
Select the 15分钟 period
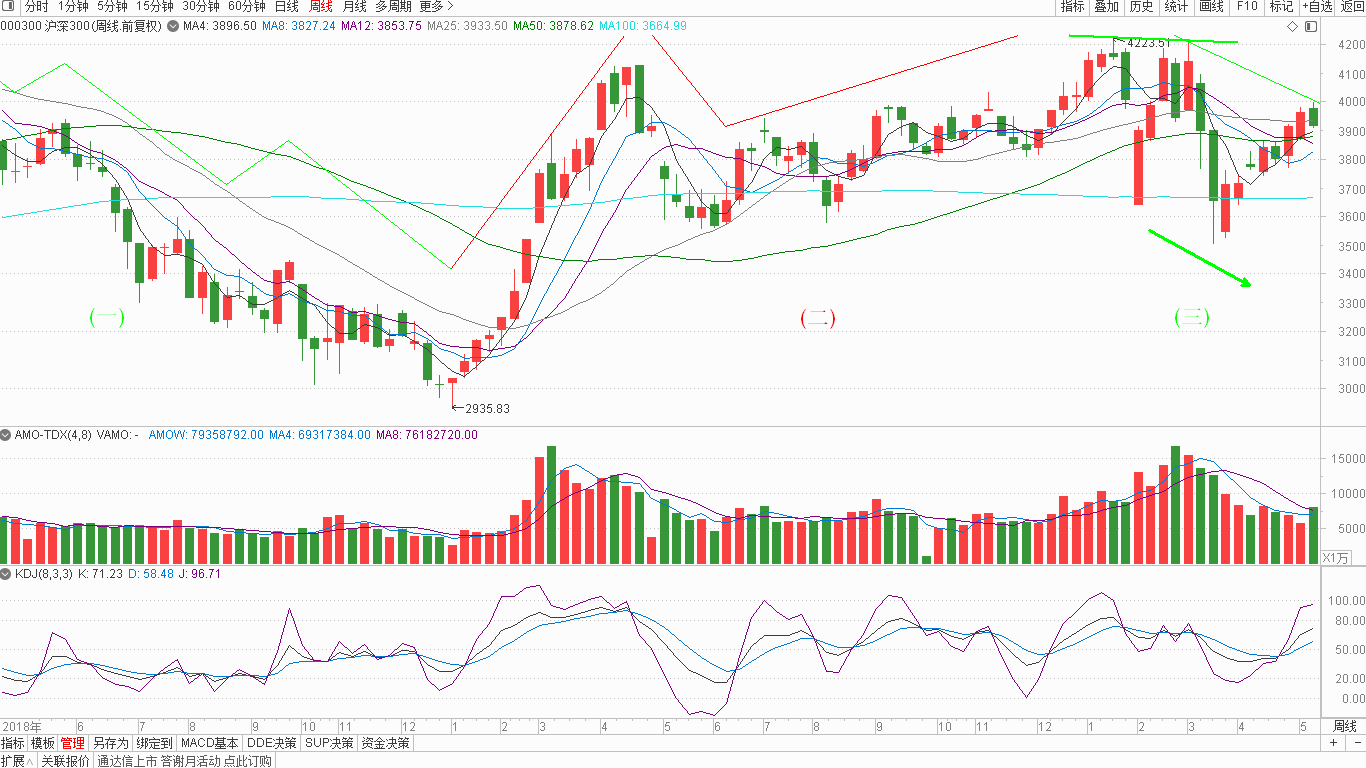pos(154,6)
